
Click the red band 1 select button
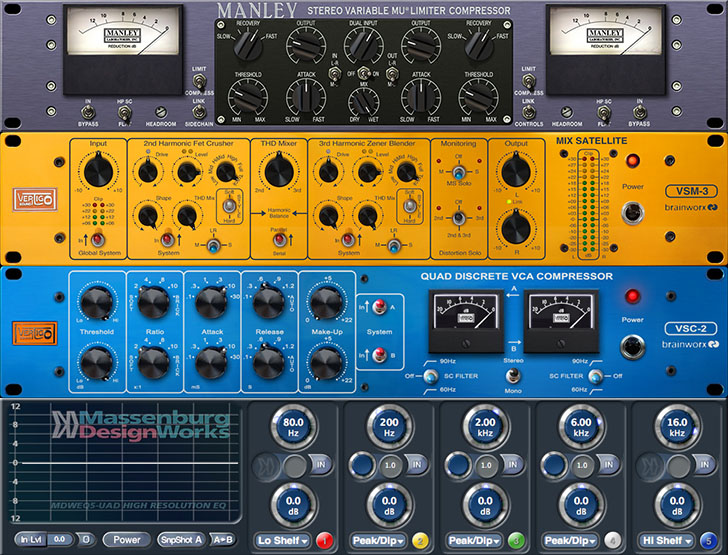coord(325,541)
